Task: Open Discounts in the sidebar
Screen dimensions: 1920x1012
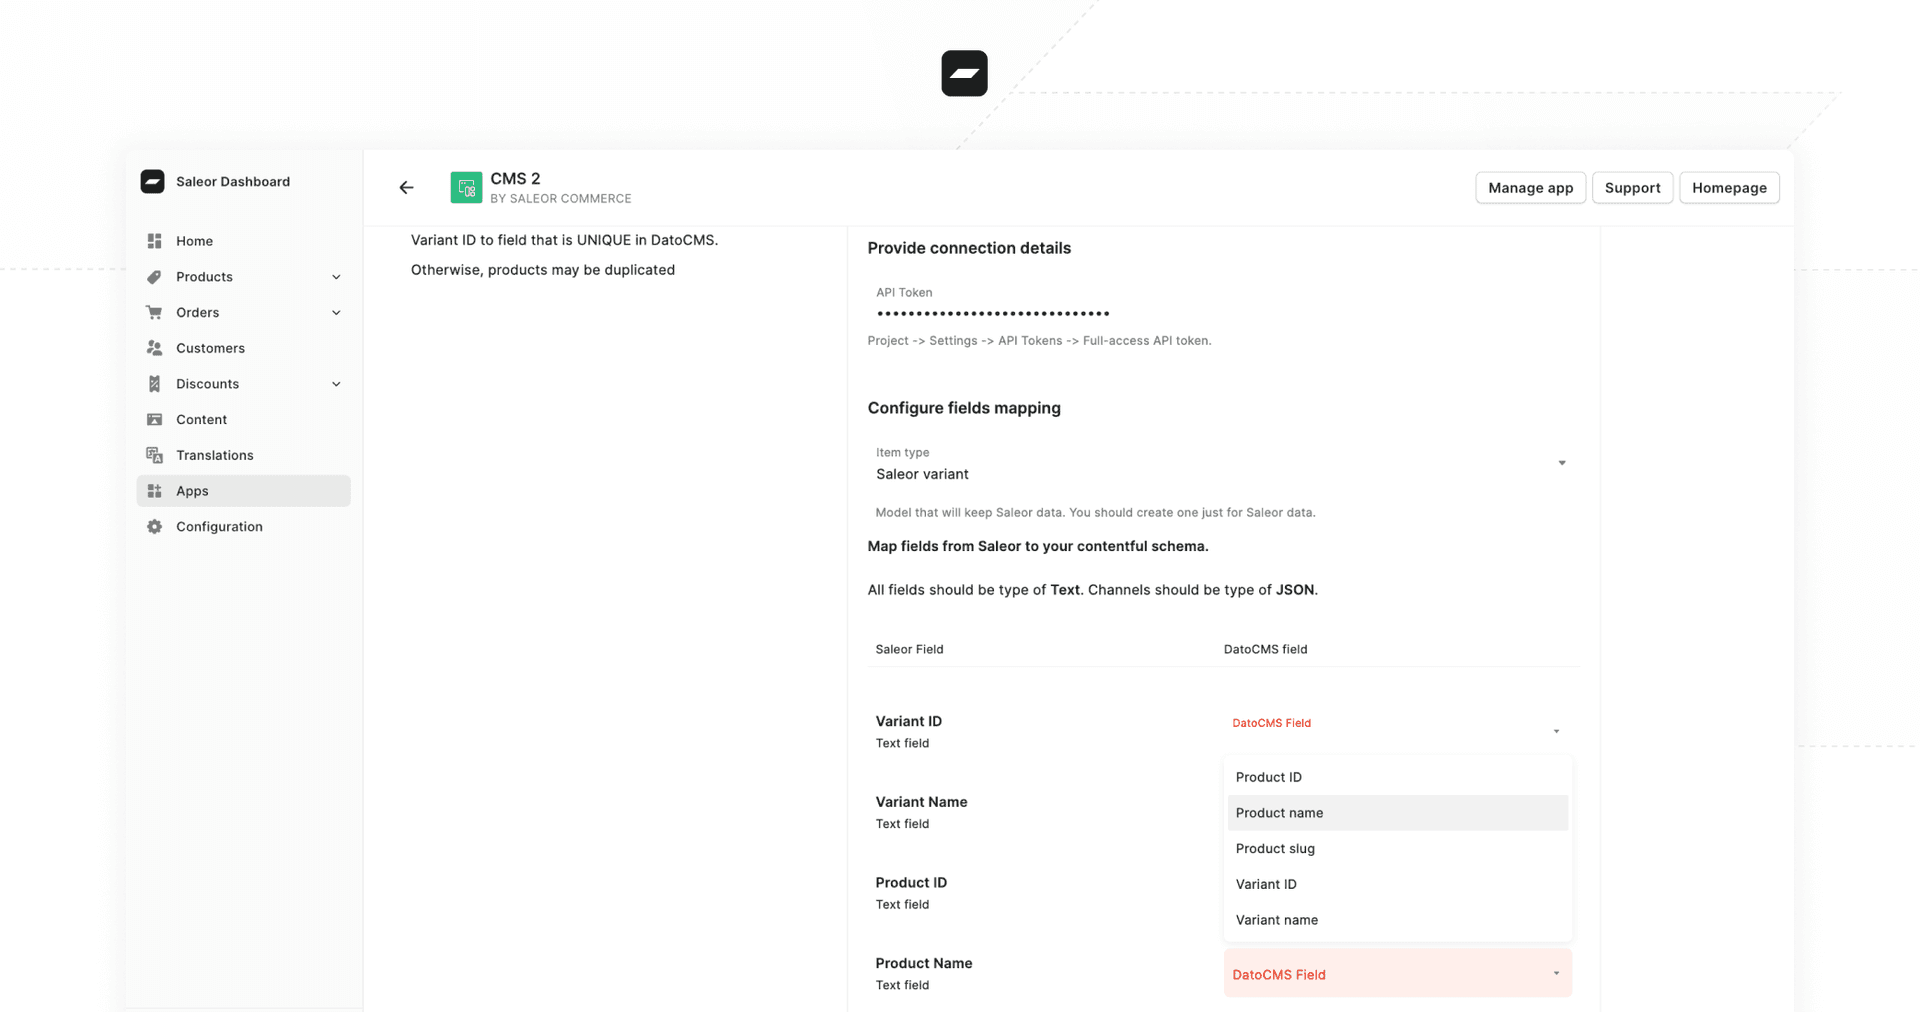Action: click(243, 384)
